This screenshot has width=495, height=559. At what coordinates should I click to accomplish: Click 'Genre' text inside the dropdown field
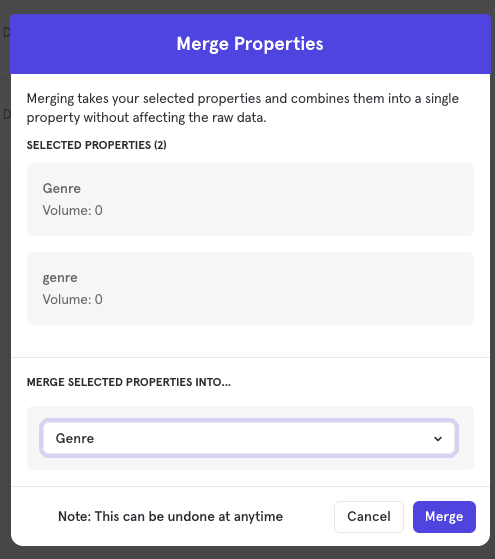point(75,438)
